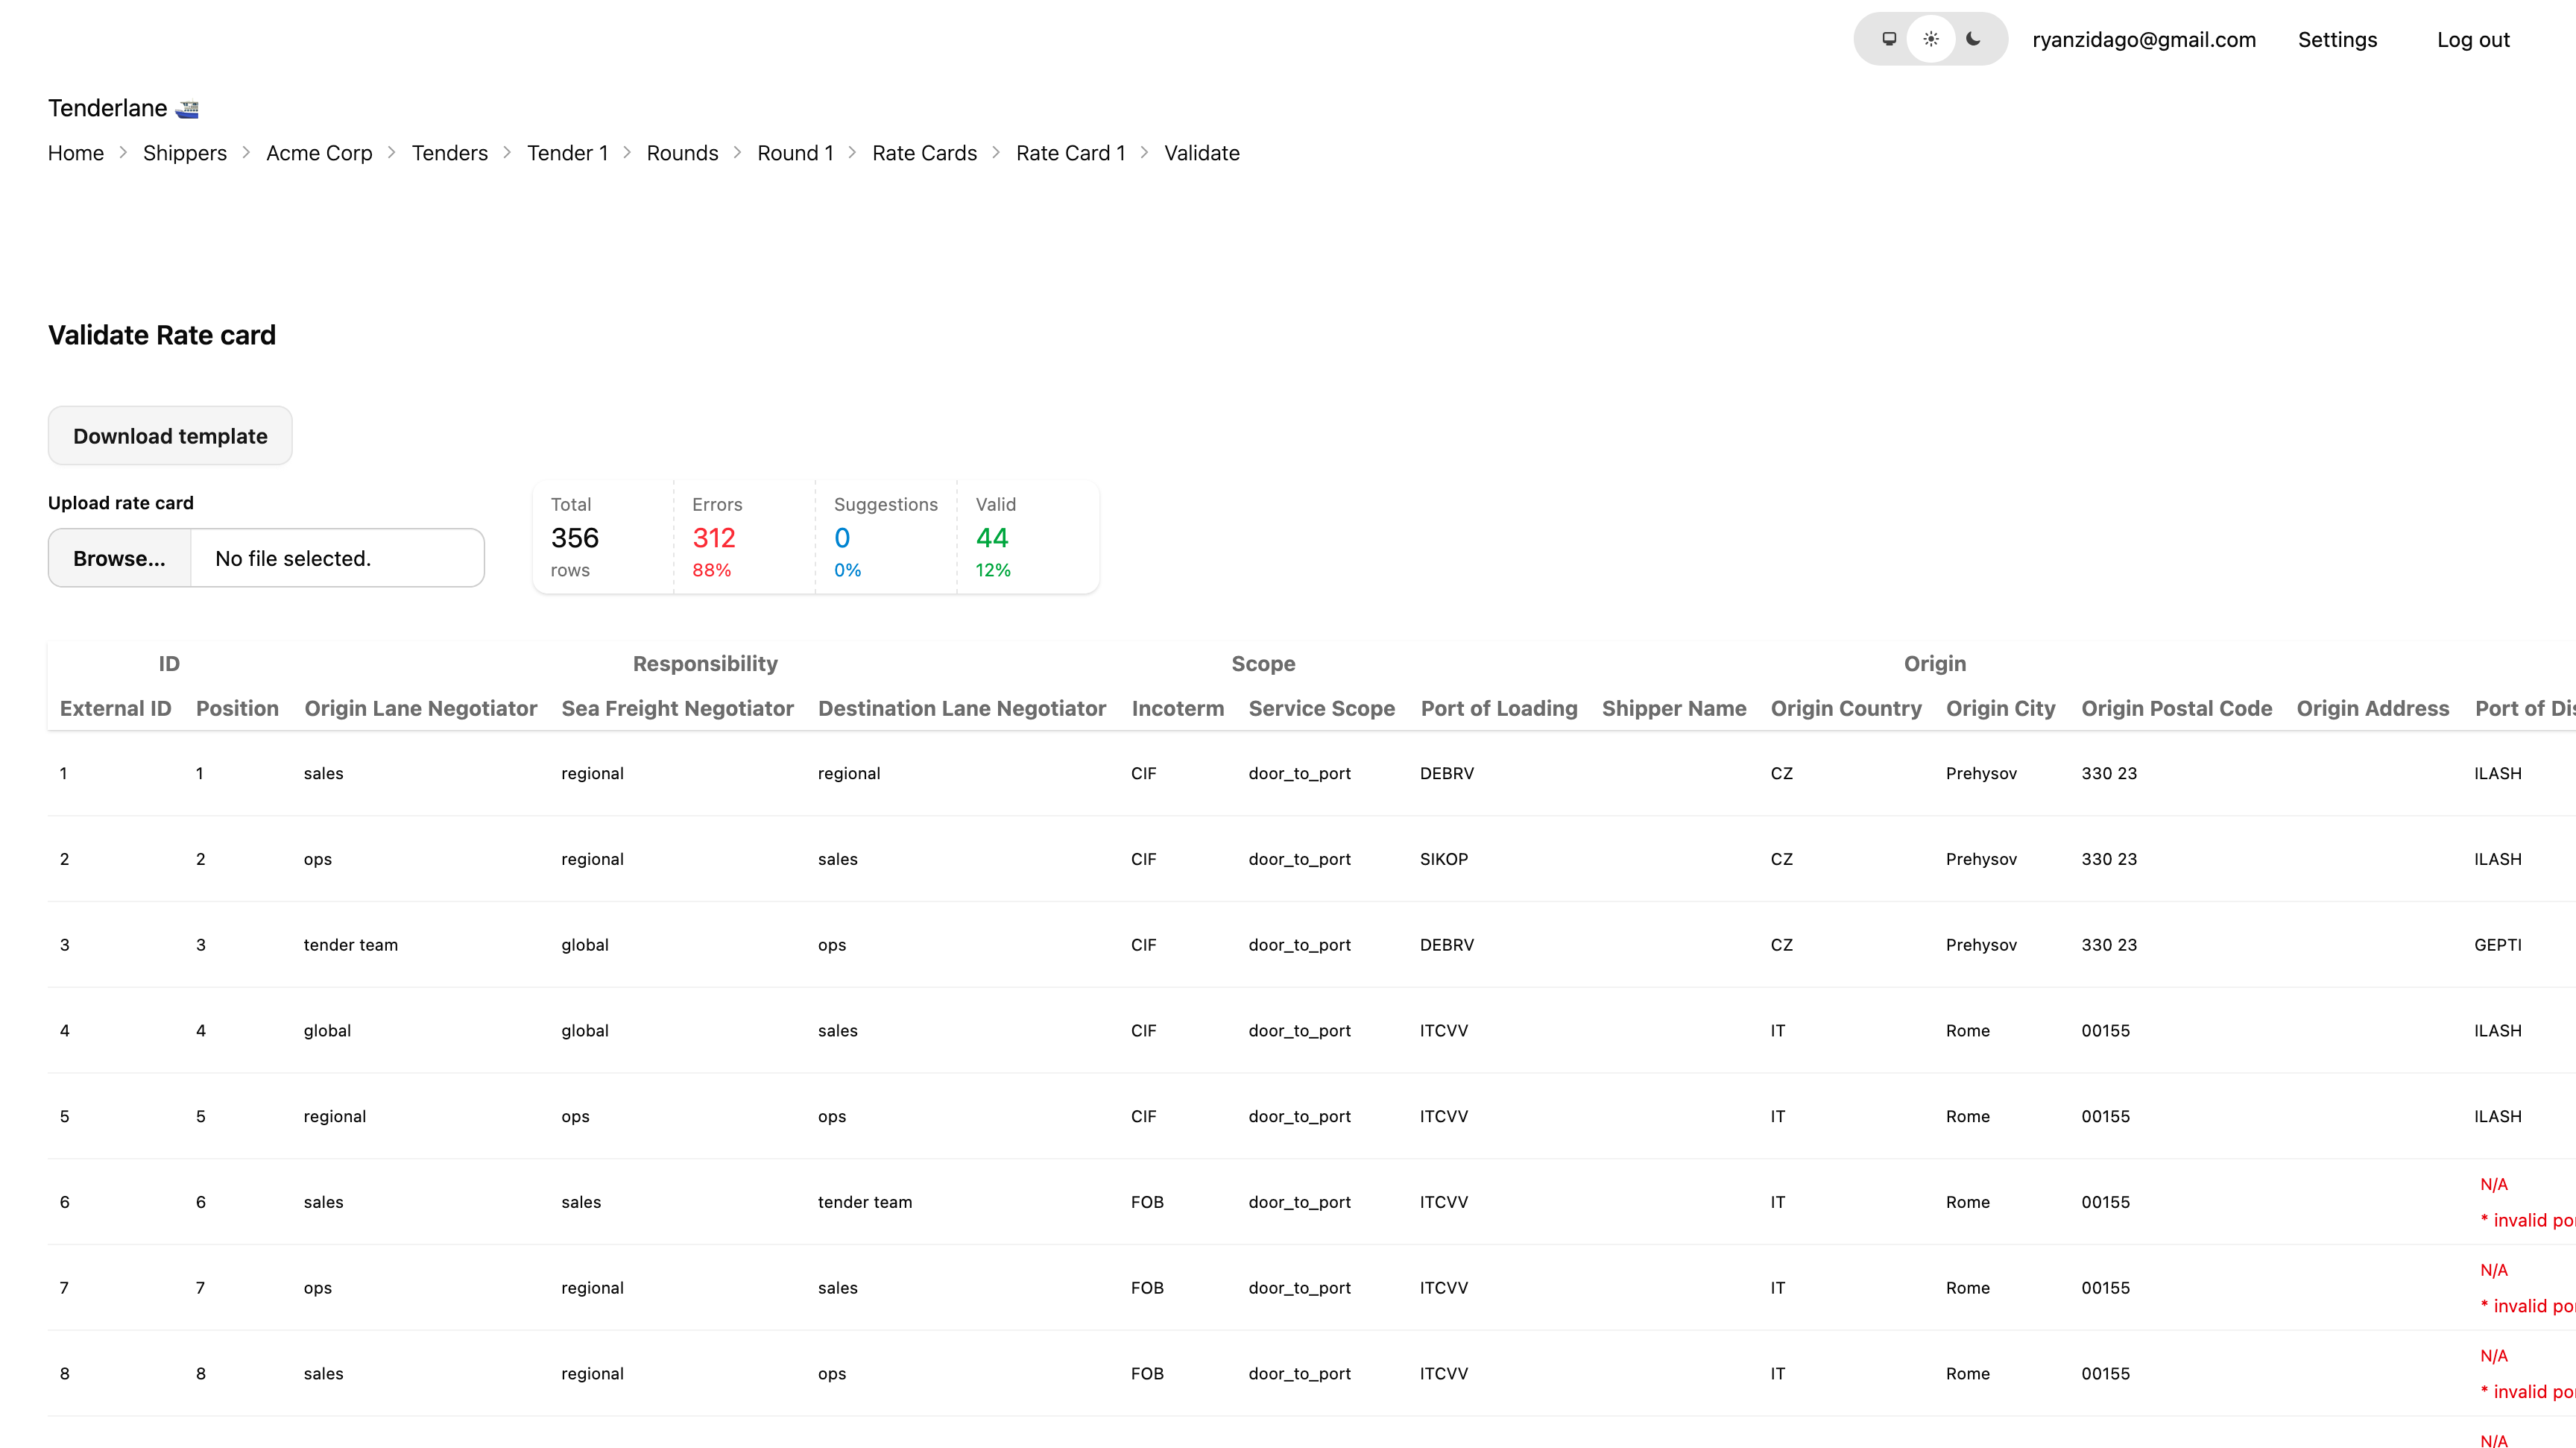Switch to system theme using monitor icon
2576x1448 pixels.
click(x=1890, y=39)
